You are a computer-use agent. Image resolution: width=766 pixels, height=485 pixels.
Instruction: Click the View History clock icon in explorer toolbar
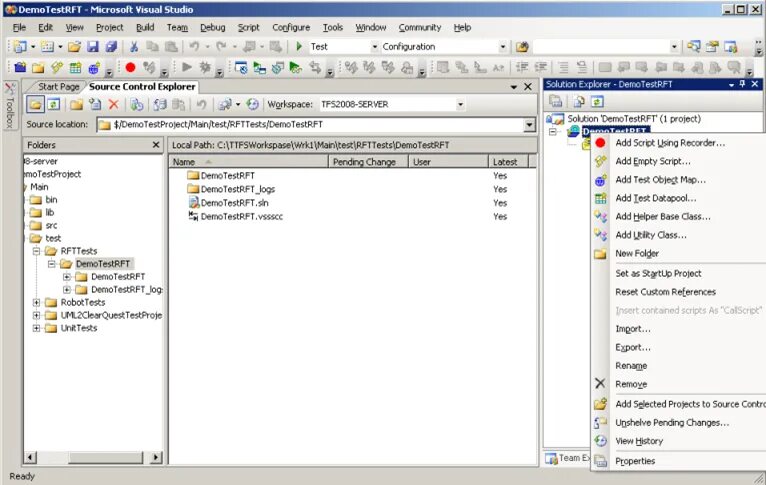pos(252,104)
